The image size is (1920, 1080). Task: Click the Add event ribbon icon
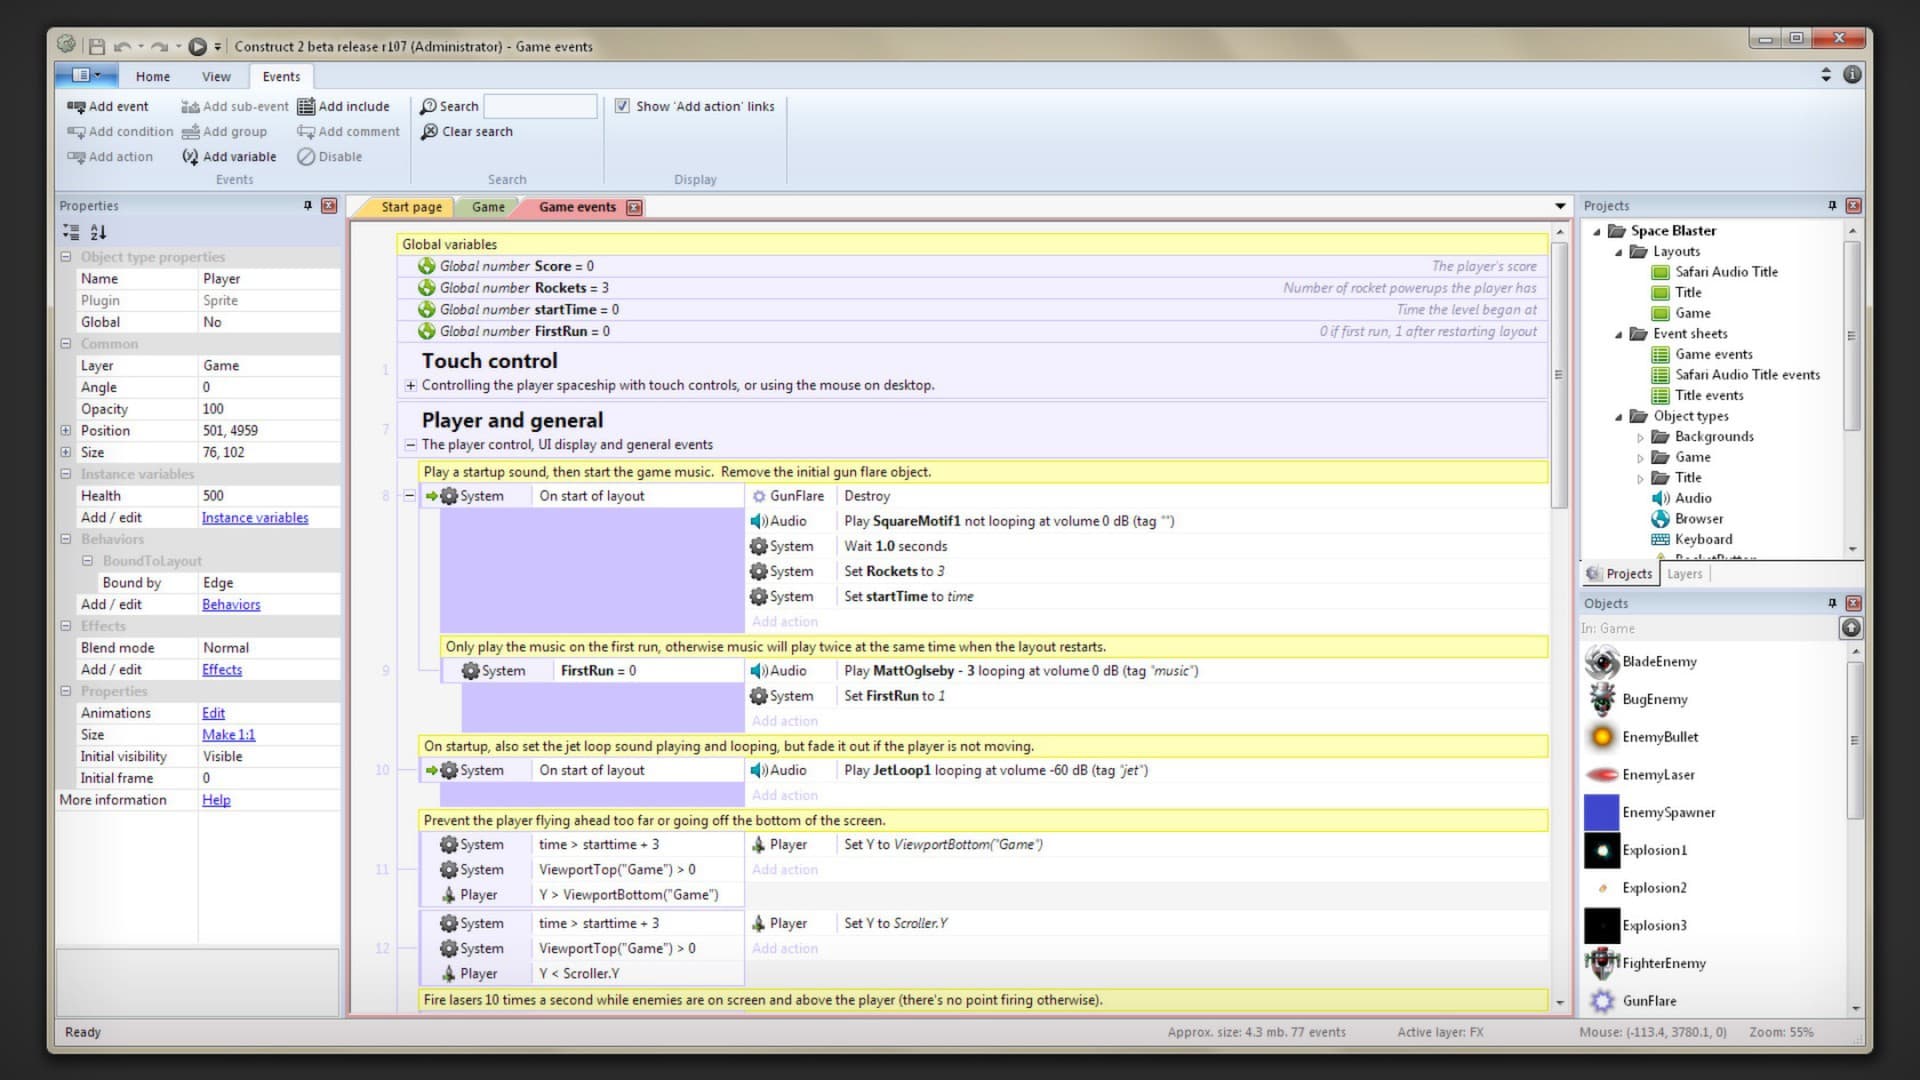pos(76,106)
